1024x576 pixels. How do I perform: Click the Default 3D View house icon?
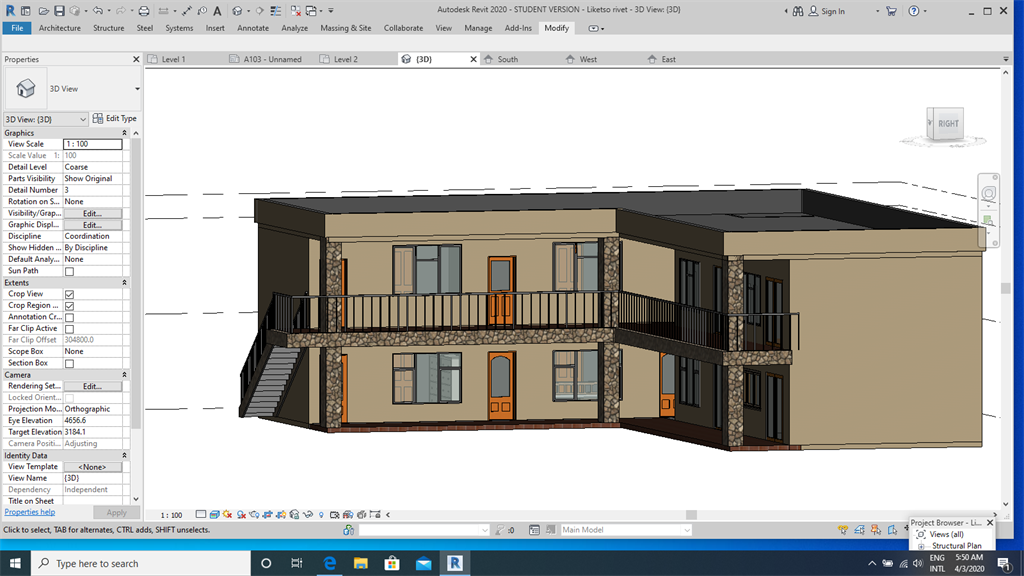[237, 10]
